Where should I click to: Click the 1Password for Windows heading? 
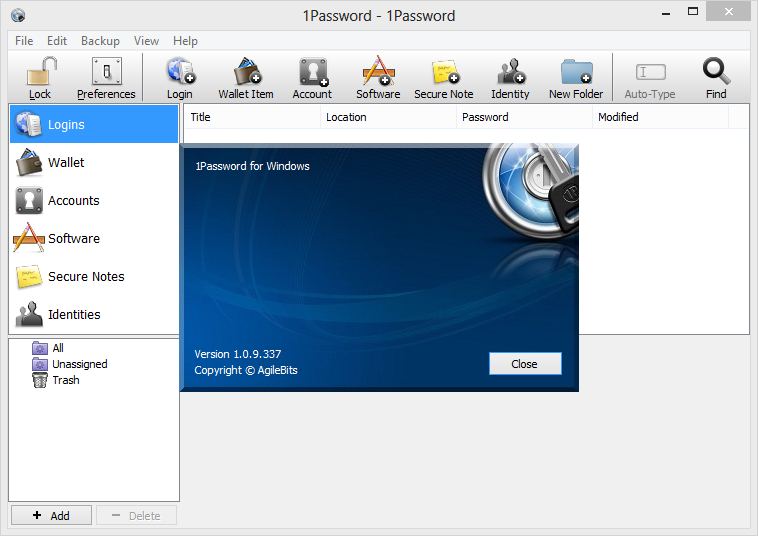(x=252, y=166)
